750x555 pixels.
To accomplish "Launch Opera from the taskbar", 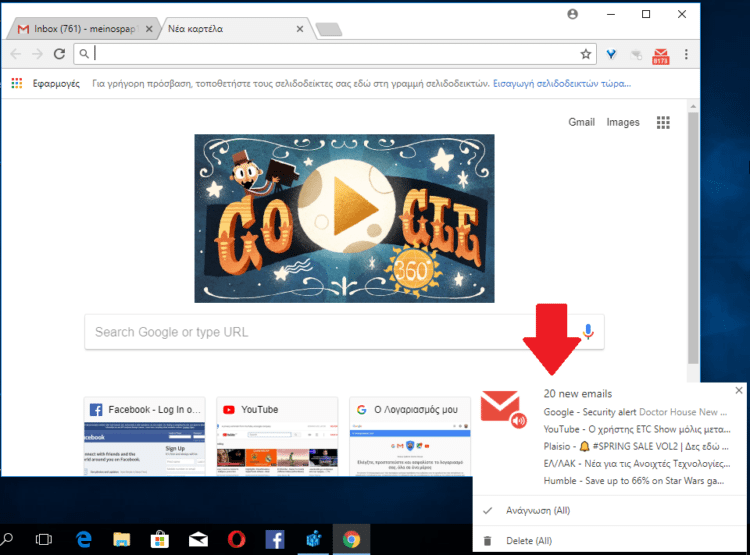I will tap(236, 540).
